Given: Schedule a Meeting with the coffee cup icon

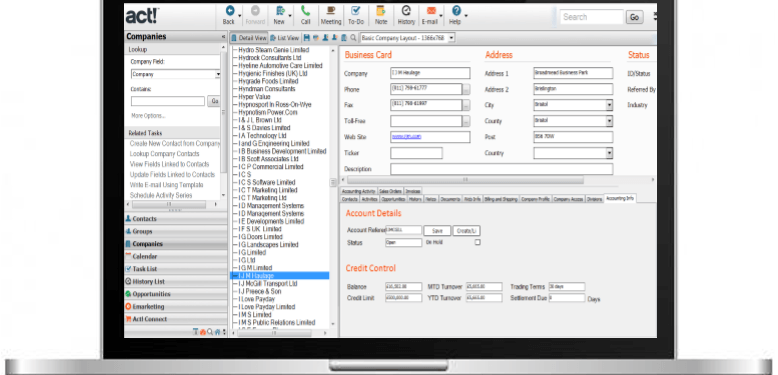Looking at the screenshot, I should tap(330, 11).
